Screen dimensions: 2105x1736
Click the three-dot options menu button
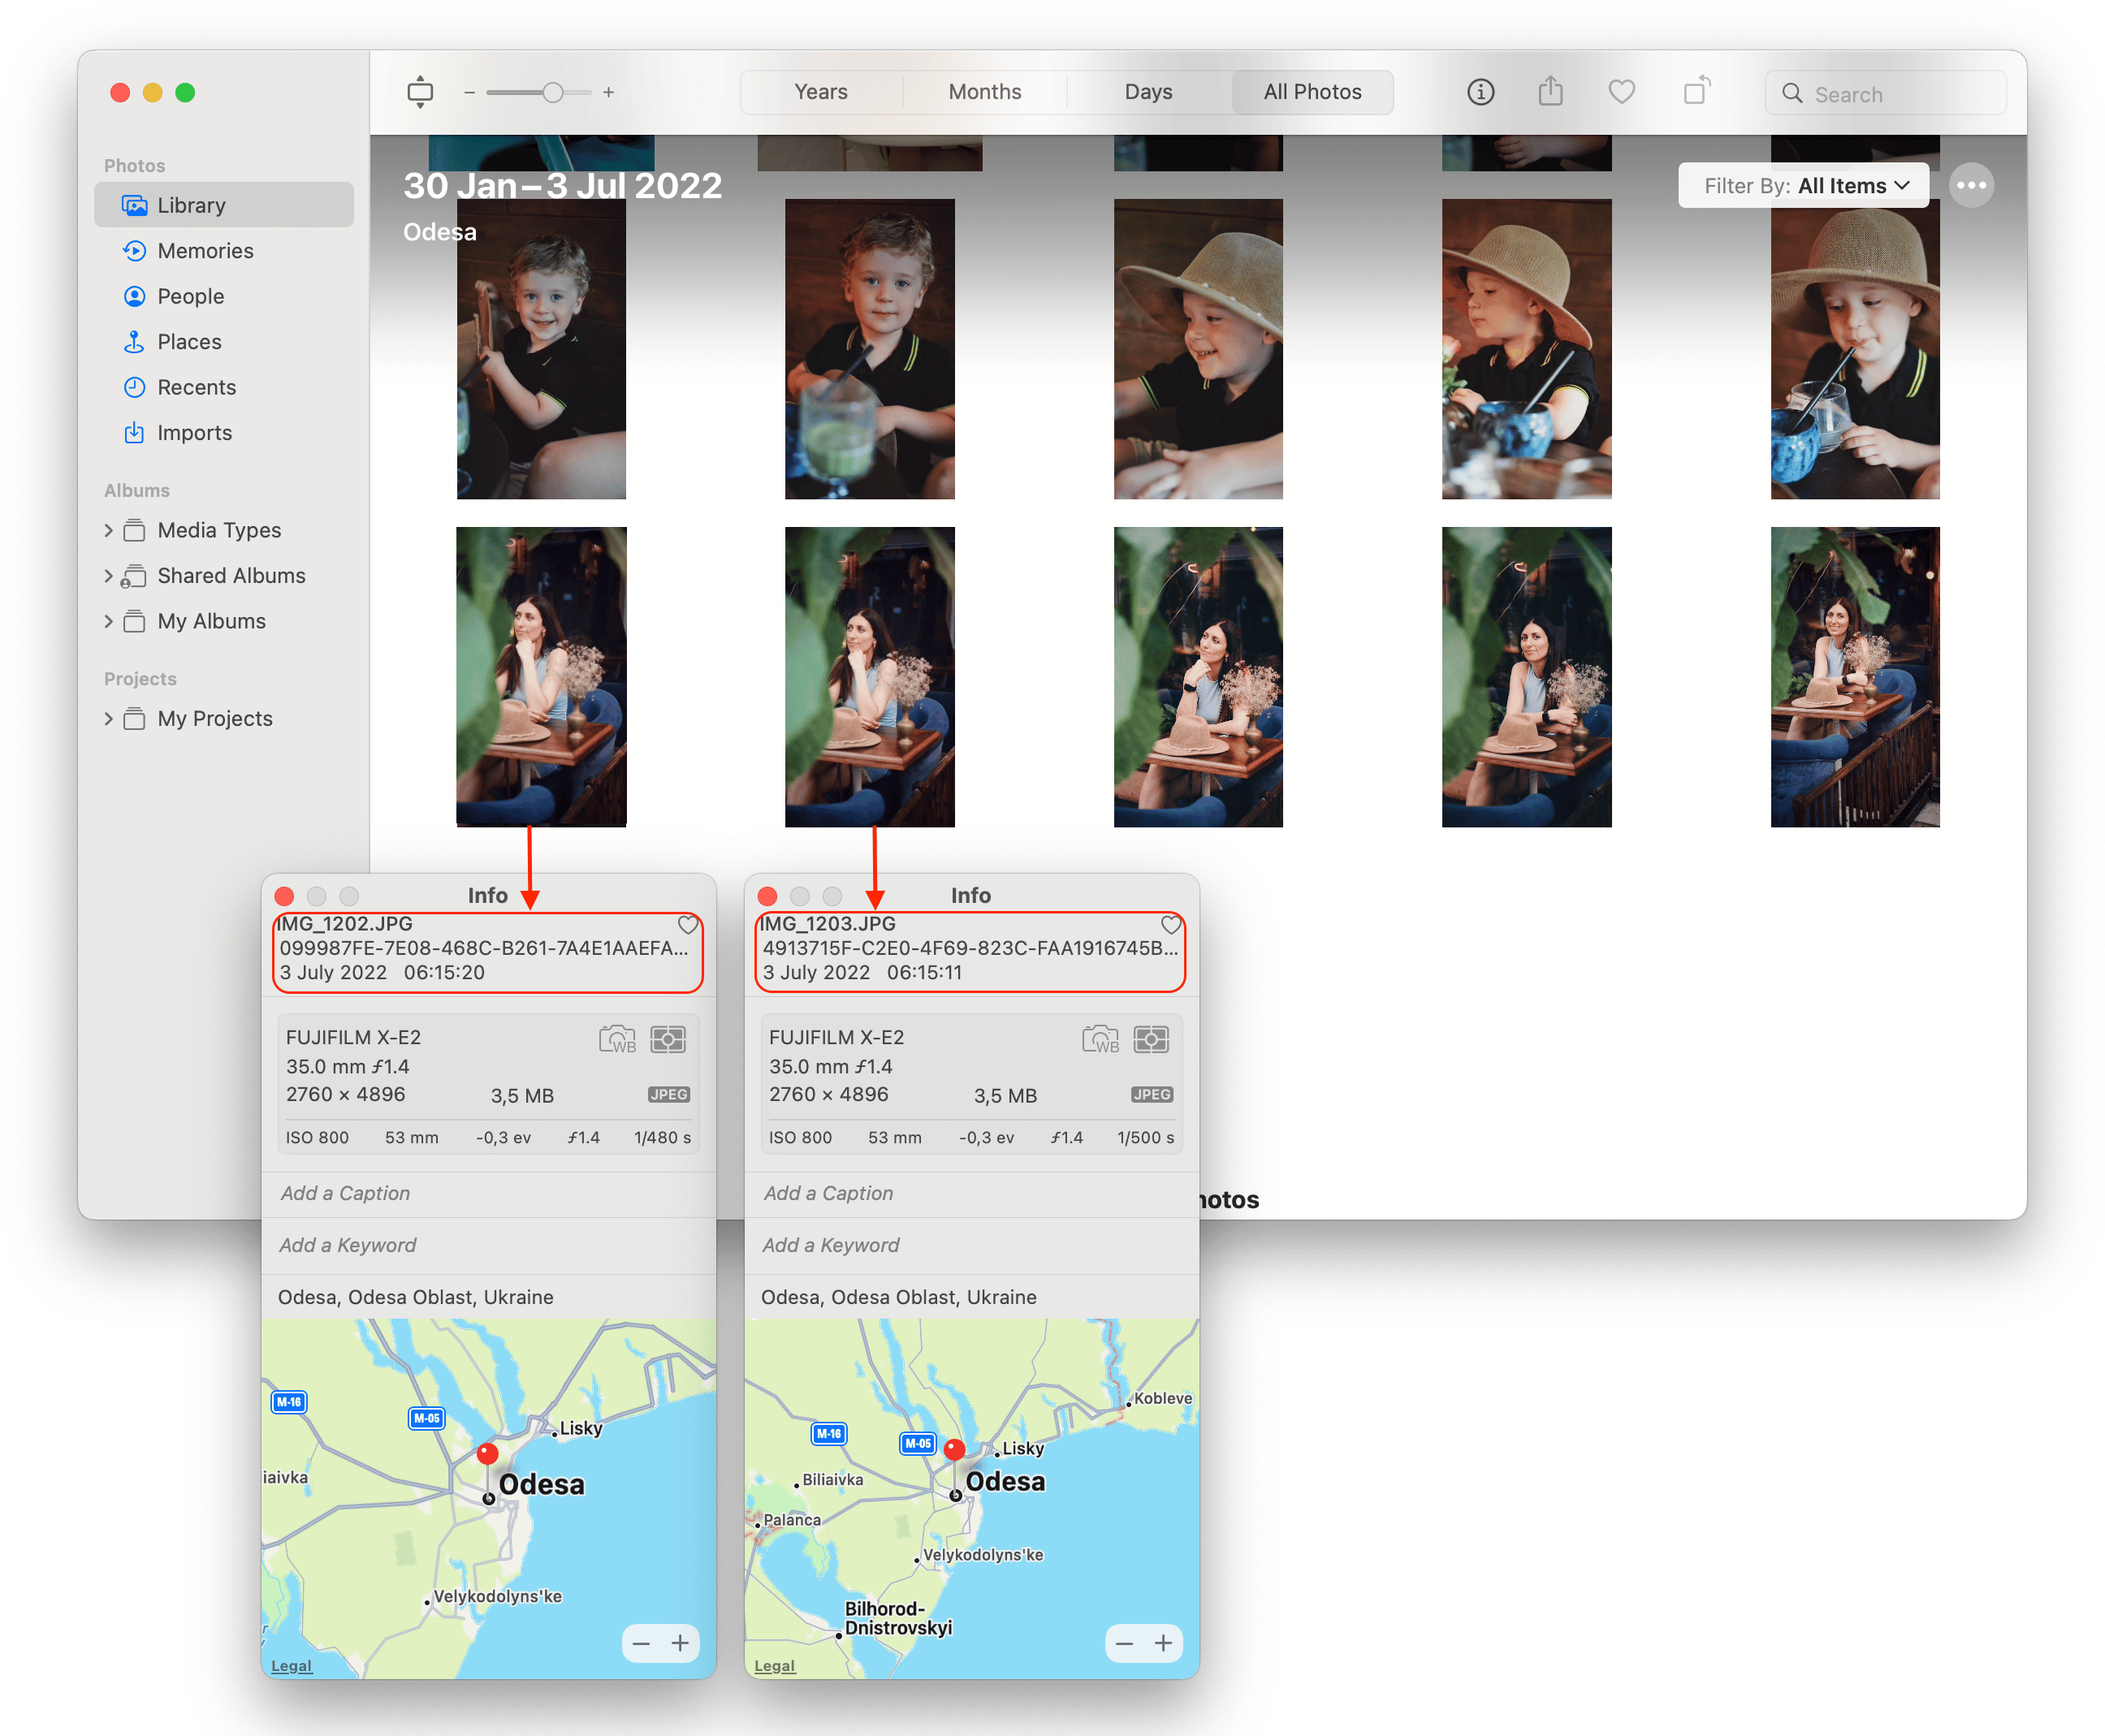tap(1970, 184)
